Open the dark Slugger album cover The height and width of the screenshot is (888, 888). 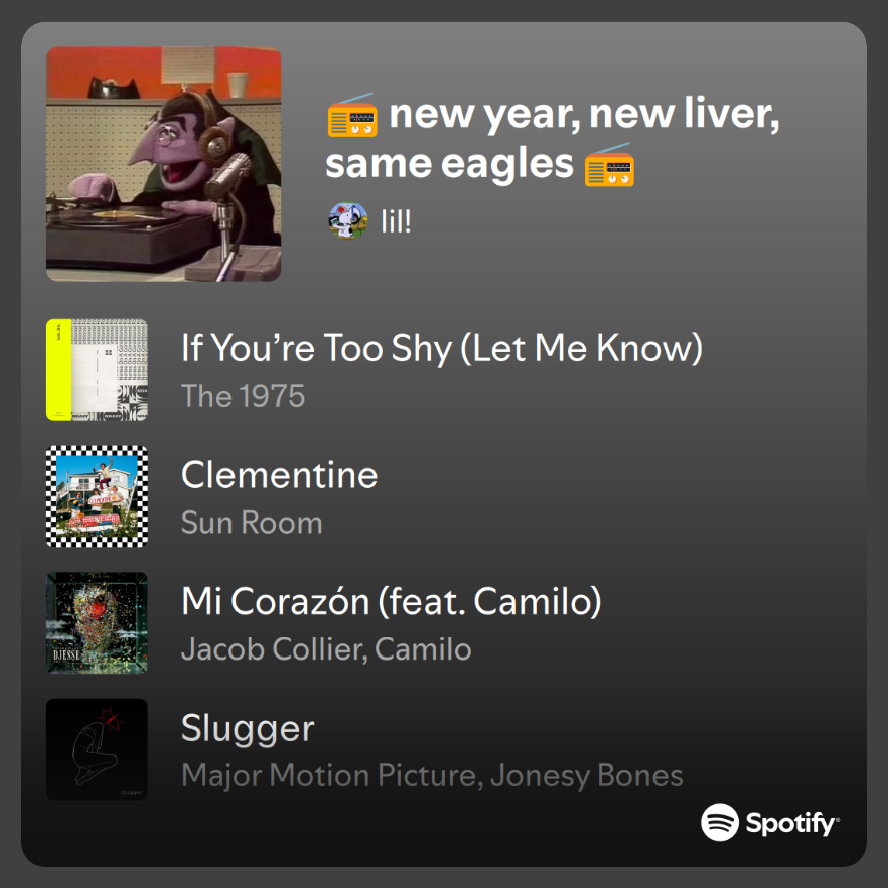coord(97,749)
